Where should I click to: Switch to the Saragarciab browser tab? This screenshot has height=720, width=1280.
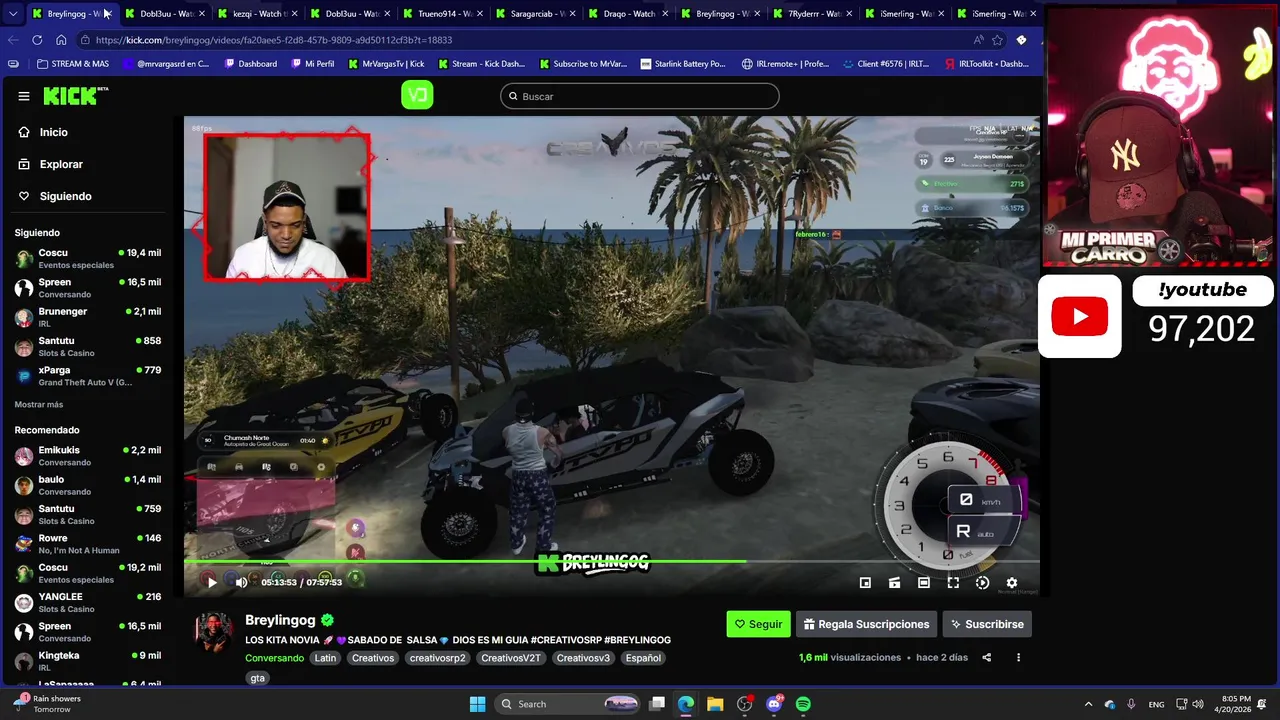click(536, 14)
